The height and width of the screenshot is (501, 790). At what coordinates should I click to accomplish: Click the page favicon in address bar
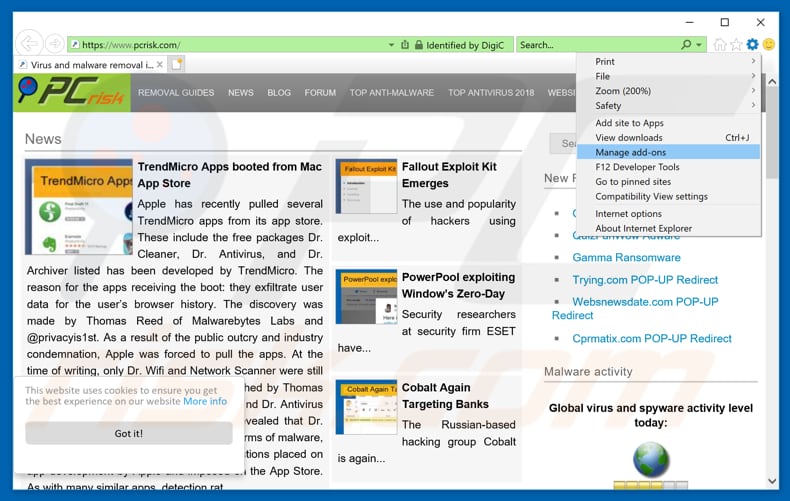pyautogui.click(x=75, y=44)
